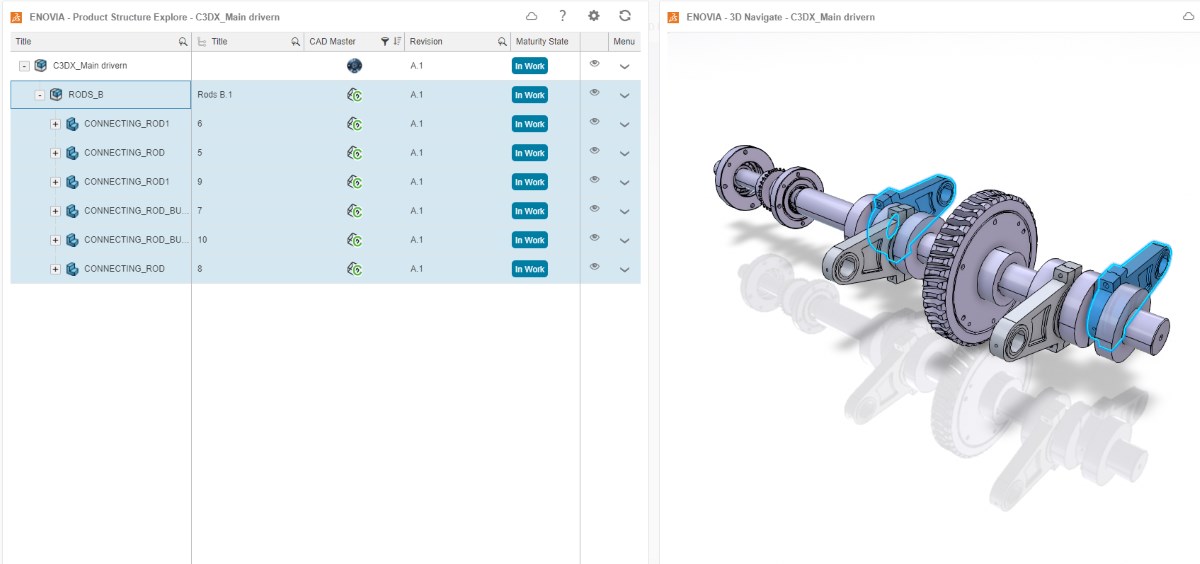The image size is (1200, 564).
Task: Open the menu chevron for RODS_B row
Action: click(625, 96)
